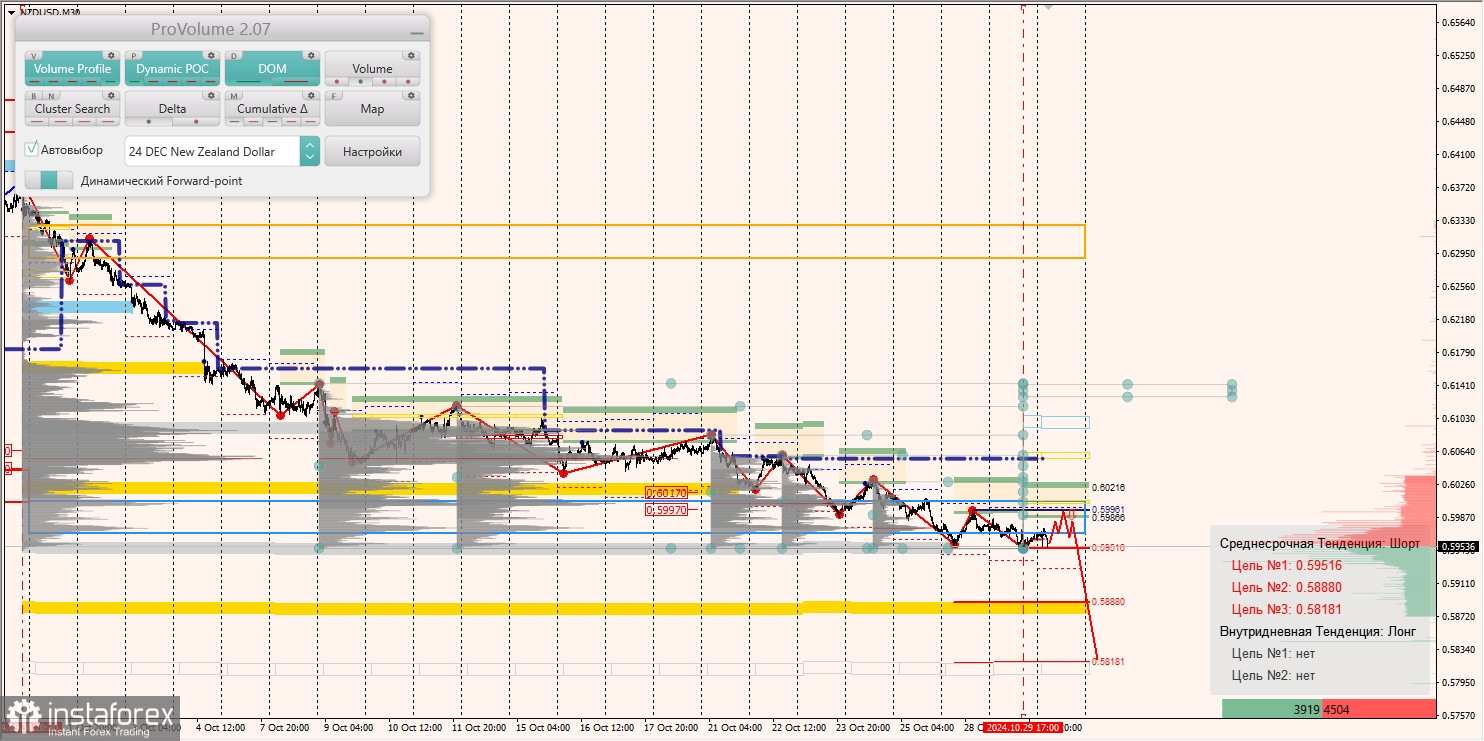Click the 21 Oct 04:00 date label
Image resolution: width=1484 pixels, height=741 pixels.
tap(735, 728)
